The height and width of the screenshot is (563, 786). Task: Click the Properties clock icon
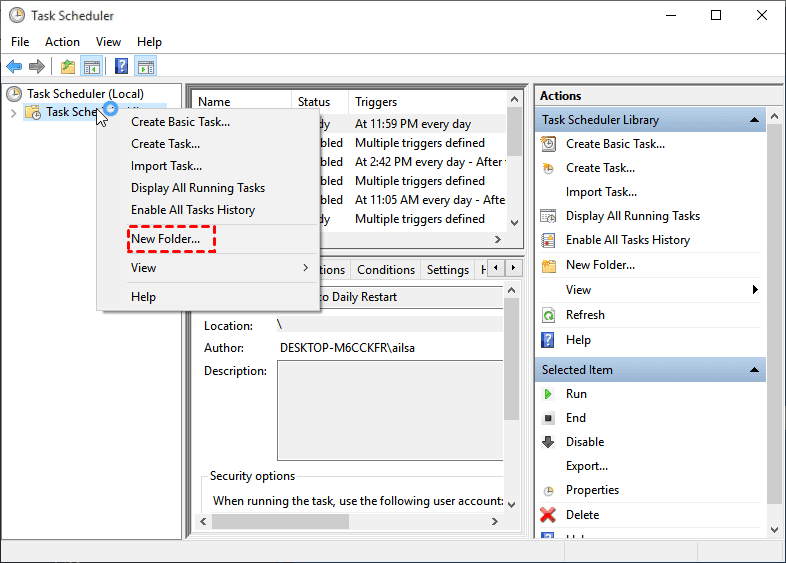[x=549, y=491]
